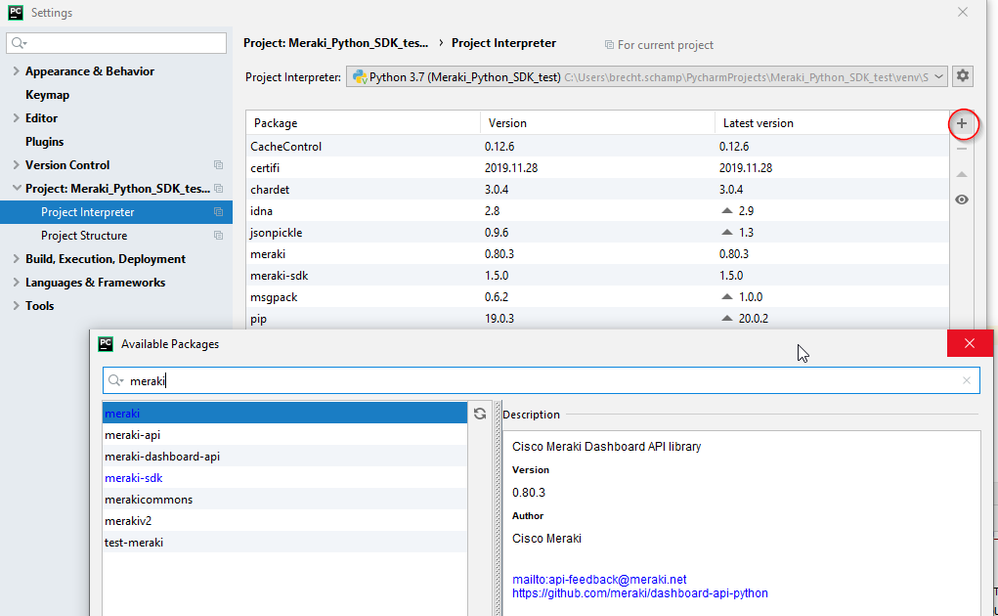Click the PyCharm icon in Available Packages title
Screen dimensions: 998x616
point(106,344)
